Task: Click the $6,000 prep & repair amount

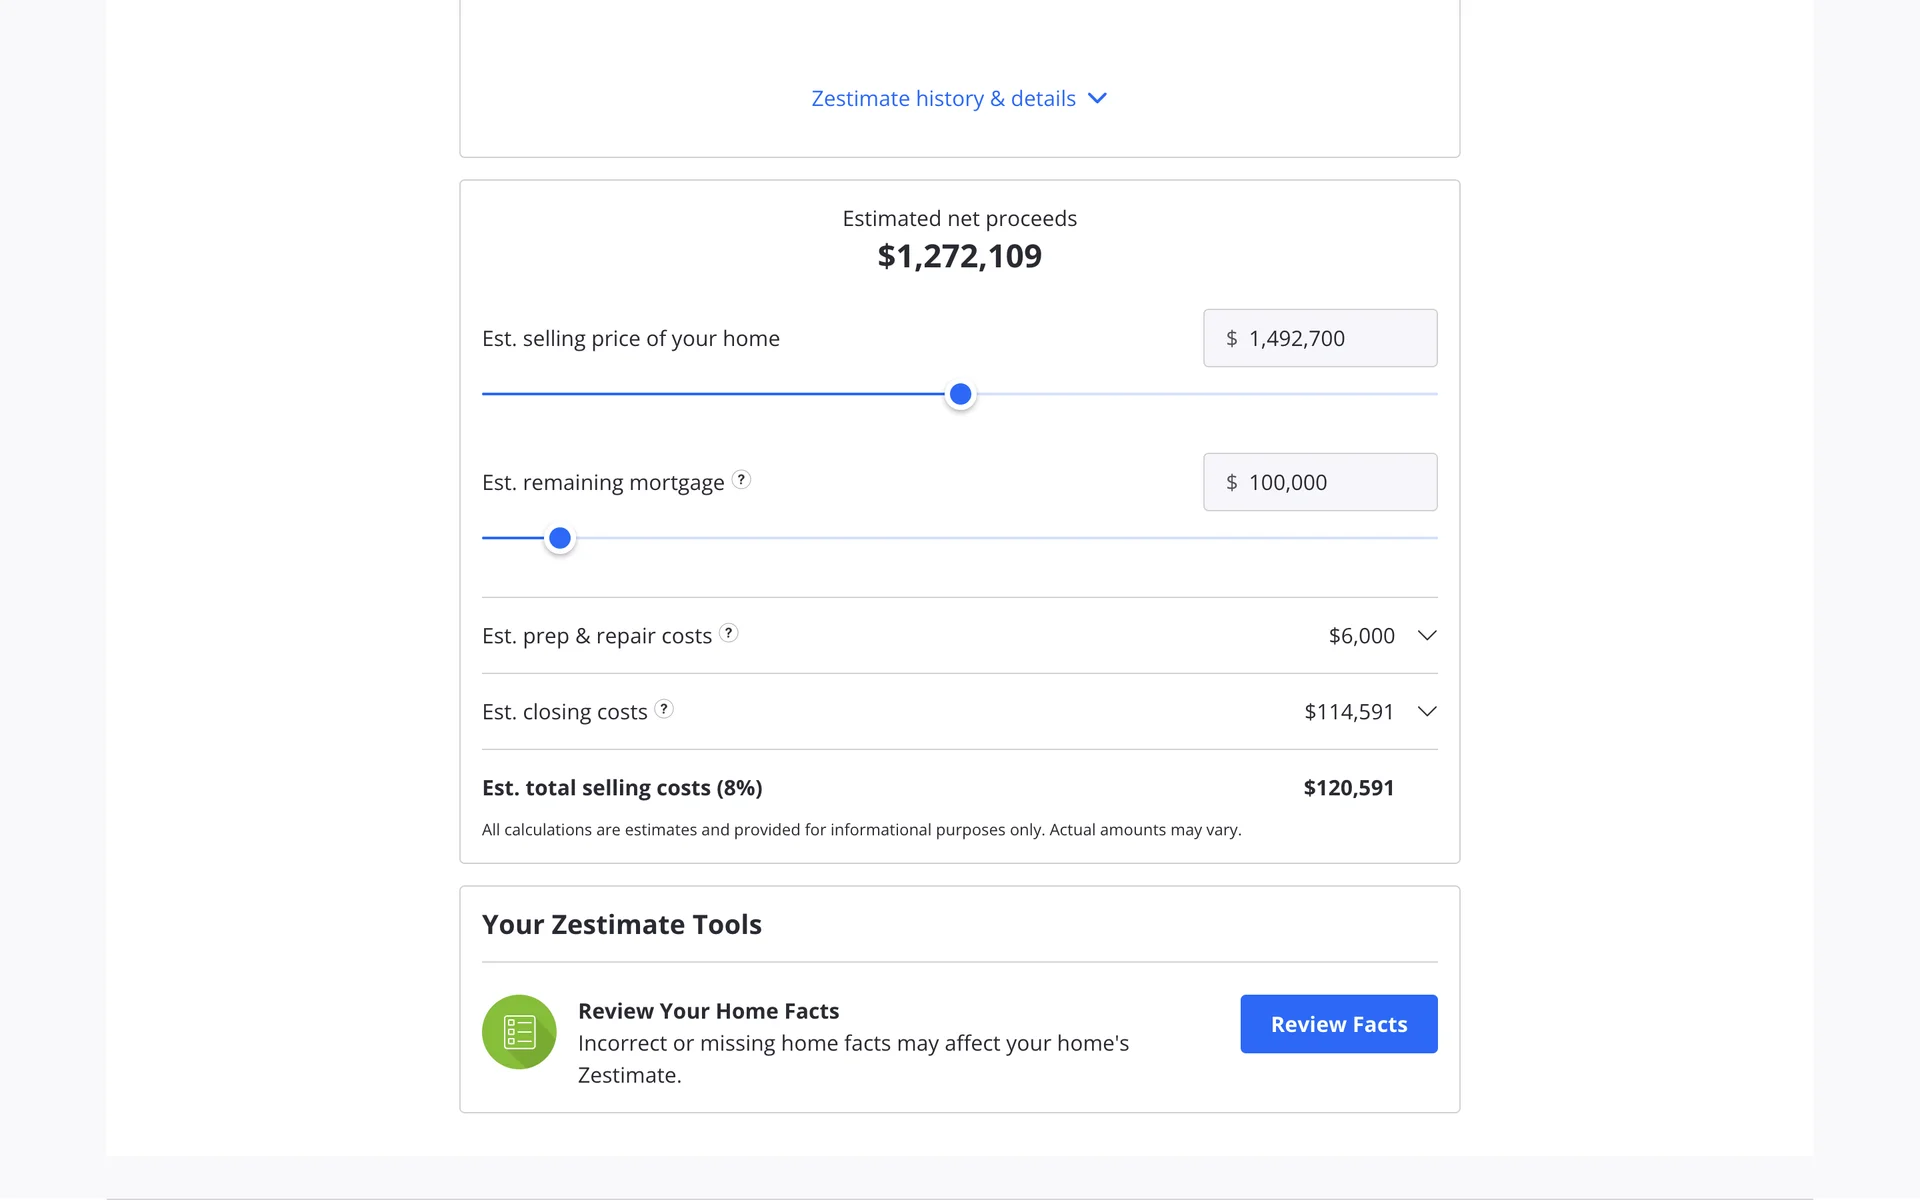Action: pyautogui.click(x=1361, y=636)
